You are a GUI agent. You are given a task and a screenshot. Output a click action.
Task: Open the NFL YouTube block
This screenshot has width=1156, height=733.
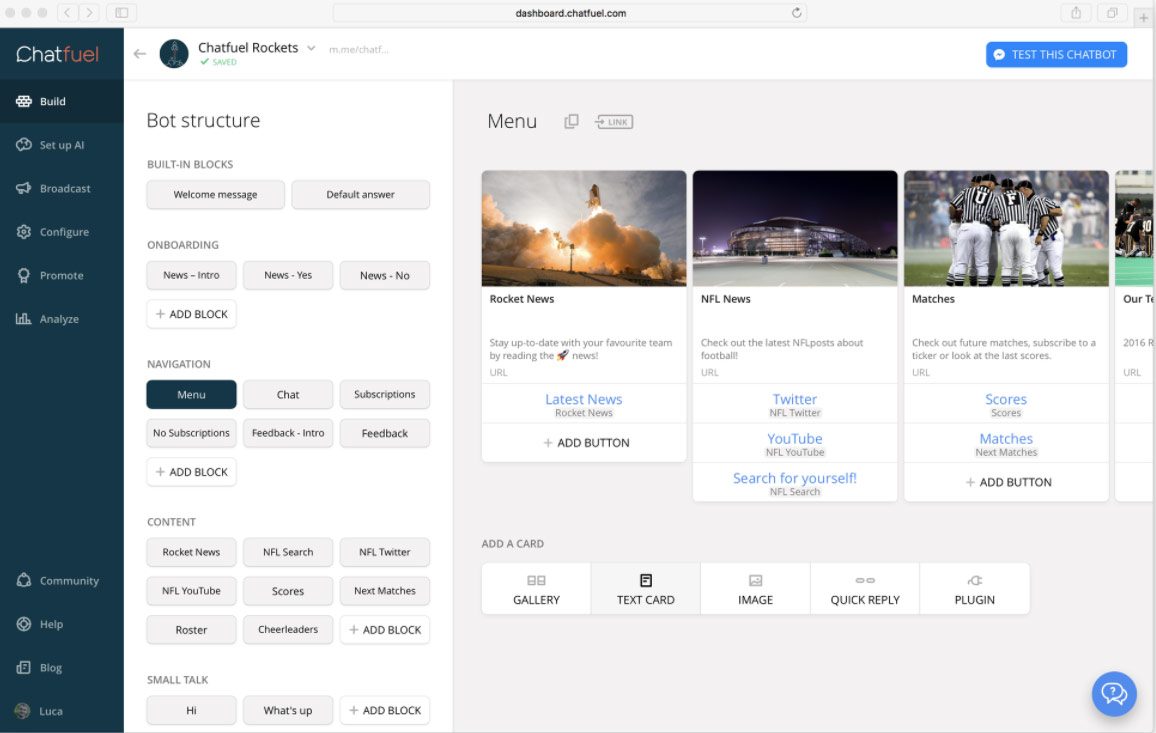click(x=192, y=591)
